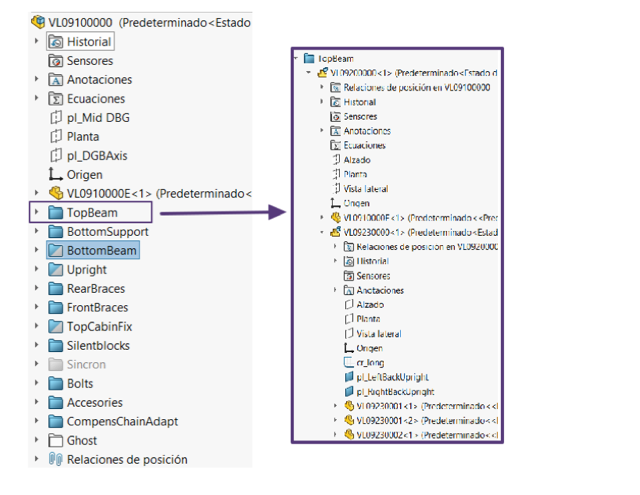Click the Ghost empty folder icon
Image resolution: width=640 pixels, height=495 pixels.
click(56, 441)
